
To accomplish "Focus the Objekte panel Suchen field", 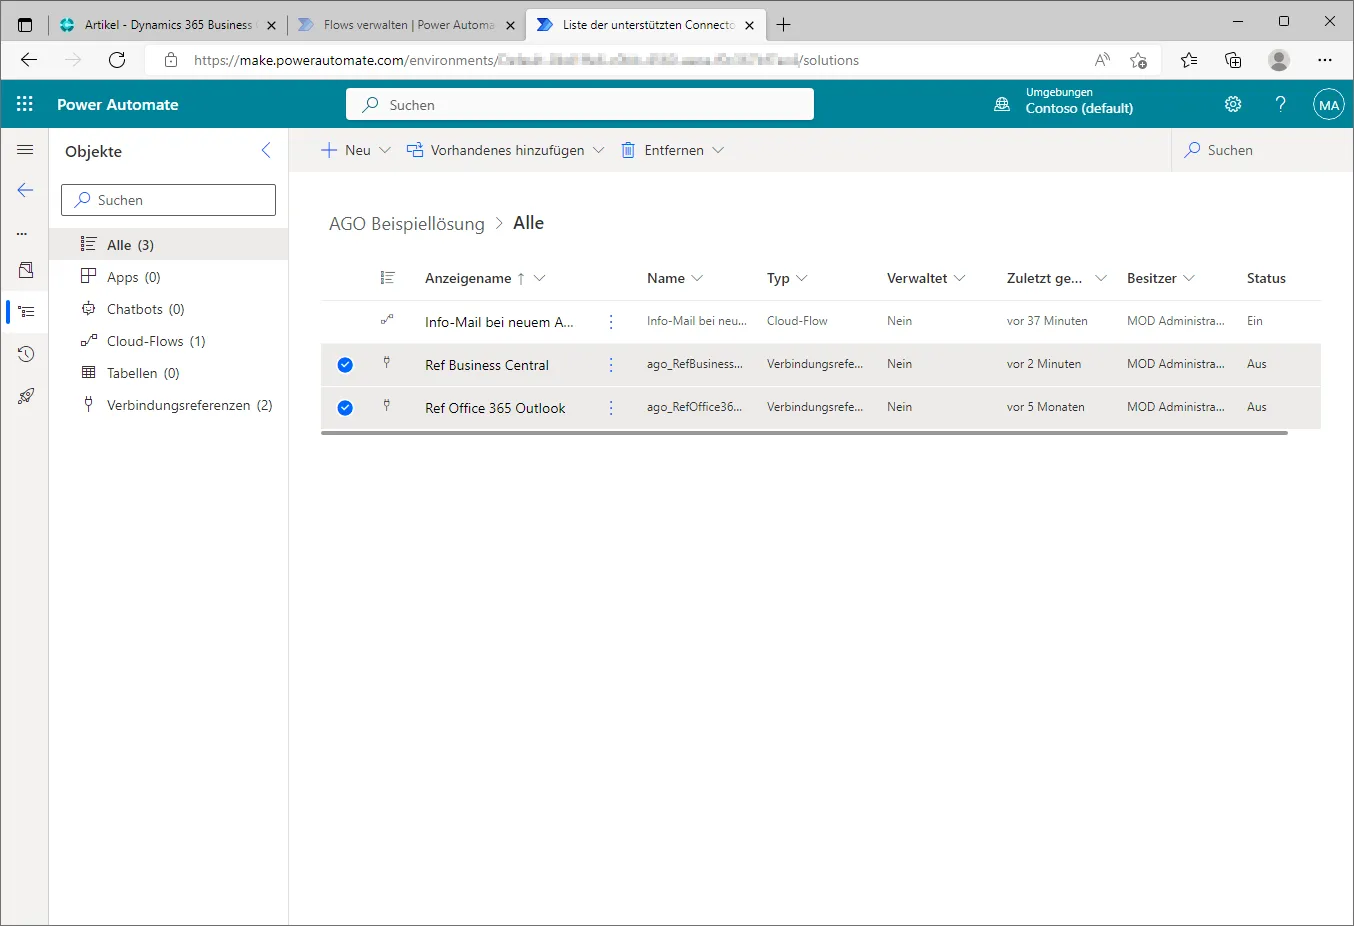I will coord(168,200).
